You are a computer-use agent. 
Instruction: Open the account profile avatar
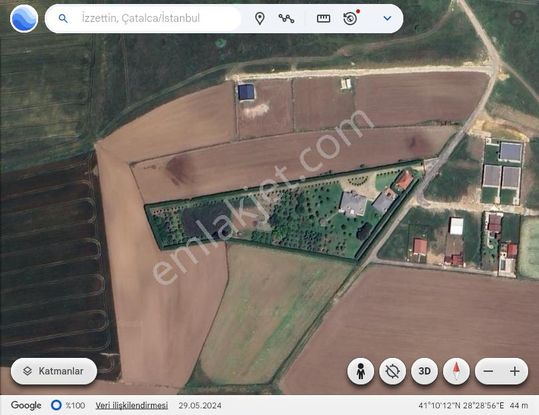517,18
